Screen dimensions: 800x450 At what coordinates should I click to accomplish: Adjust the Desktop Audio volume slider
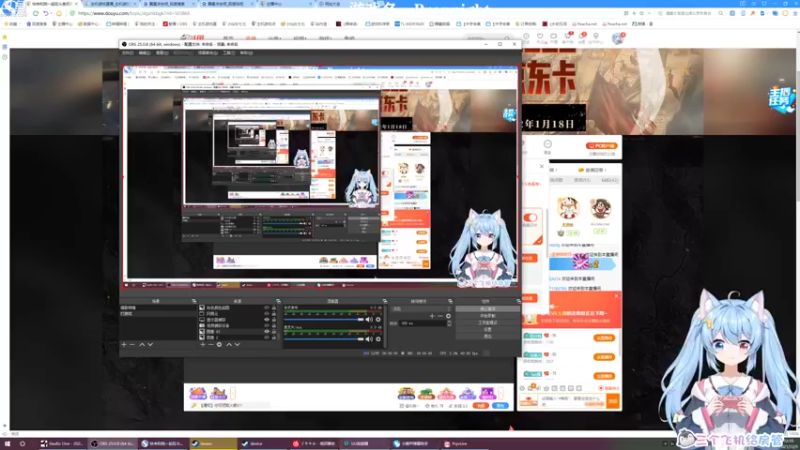click(x=323, y=320)
